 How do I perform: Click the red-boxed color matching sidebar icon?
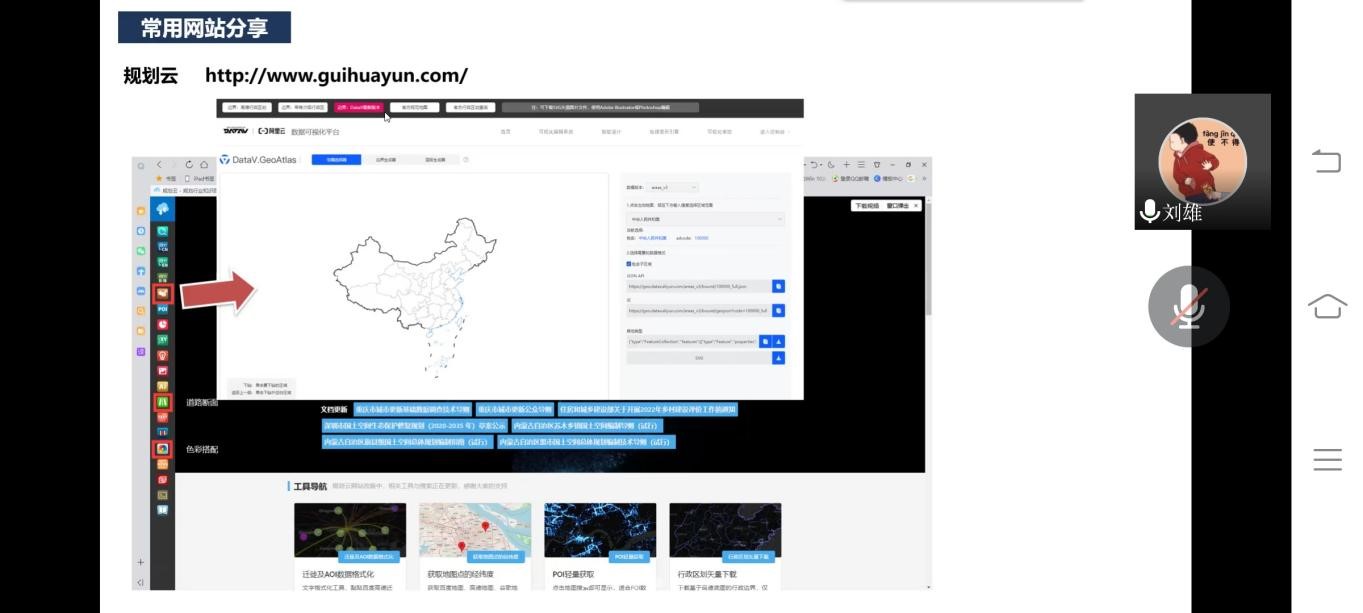162,449
